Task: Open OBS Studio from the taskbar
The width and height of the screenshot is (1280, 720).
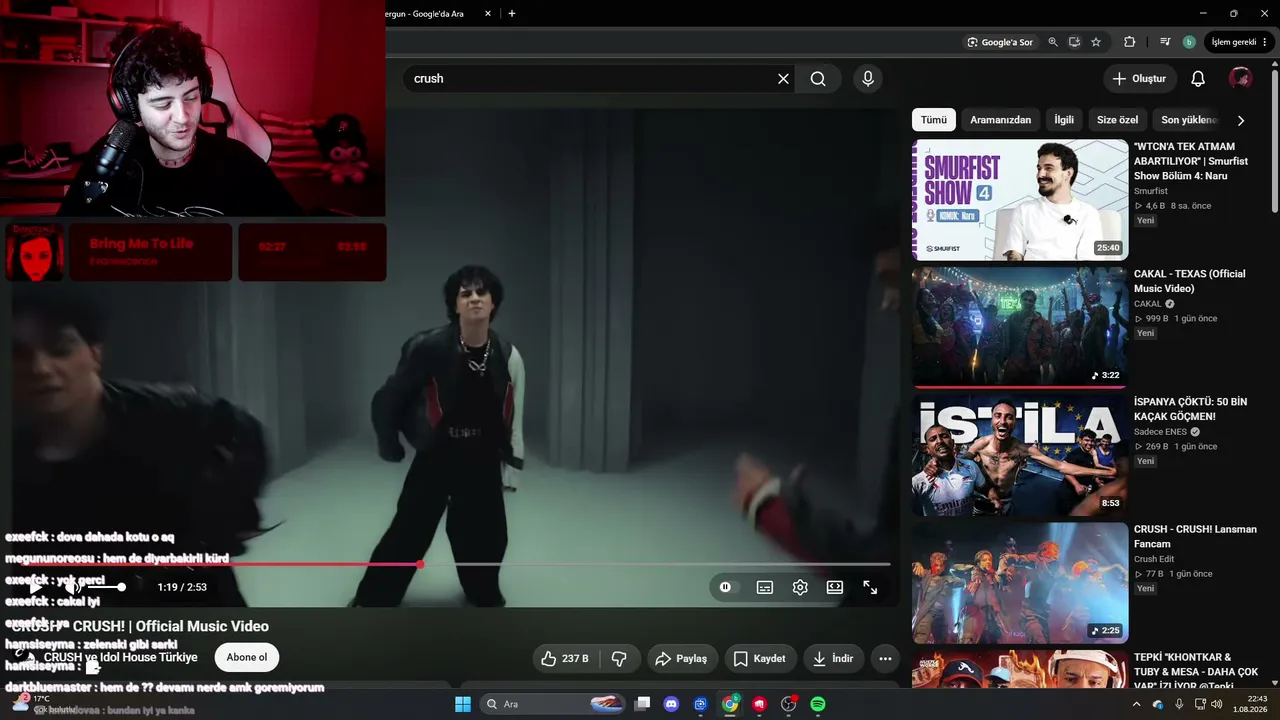Action: (789, 704)
